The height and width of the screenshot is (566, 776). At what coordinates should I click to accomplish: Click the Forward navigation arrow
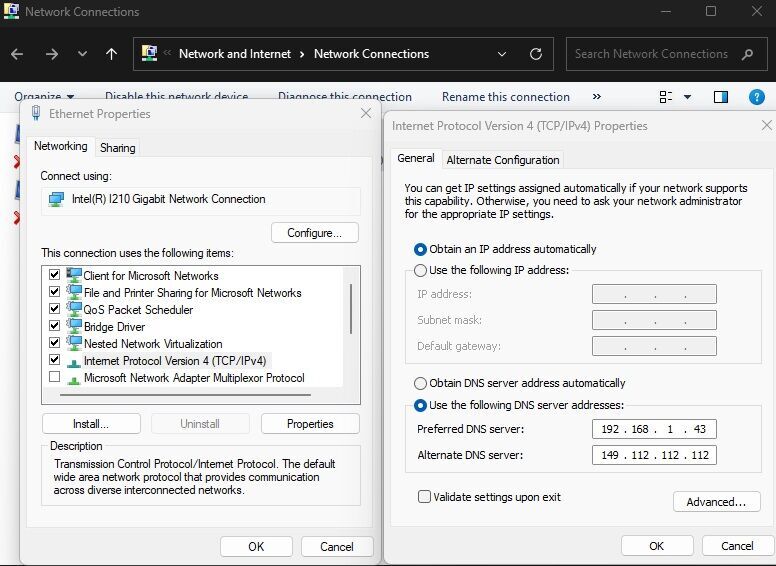51,54
